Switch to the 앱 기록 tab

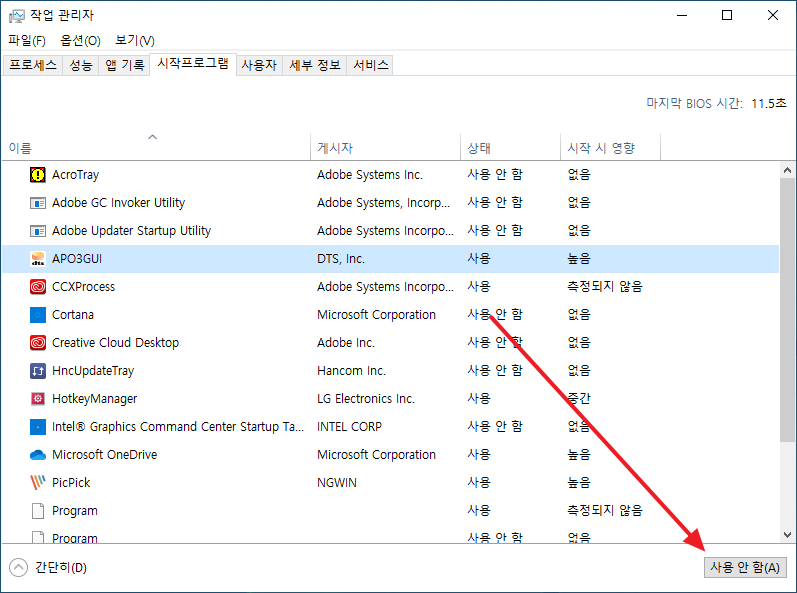125,65
